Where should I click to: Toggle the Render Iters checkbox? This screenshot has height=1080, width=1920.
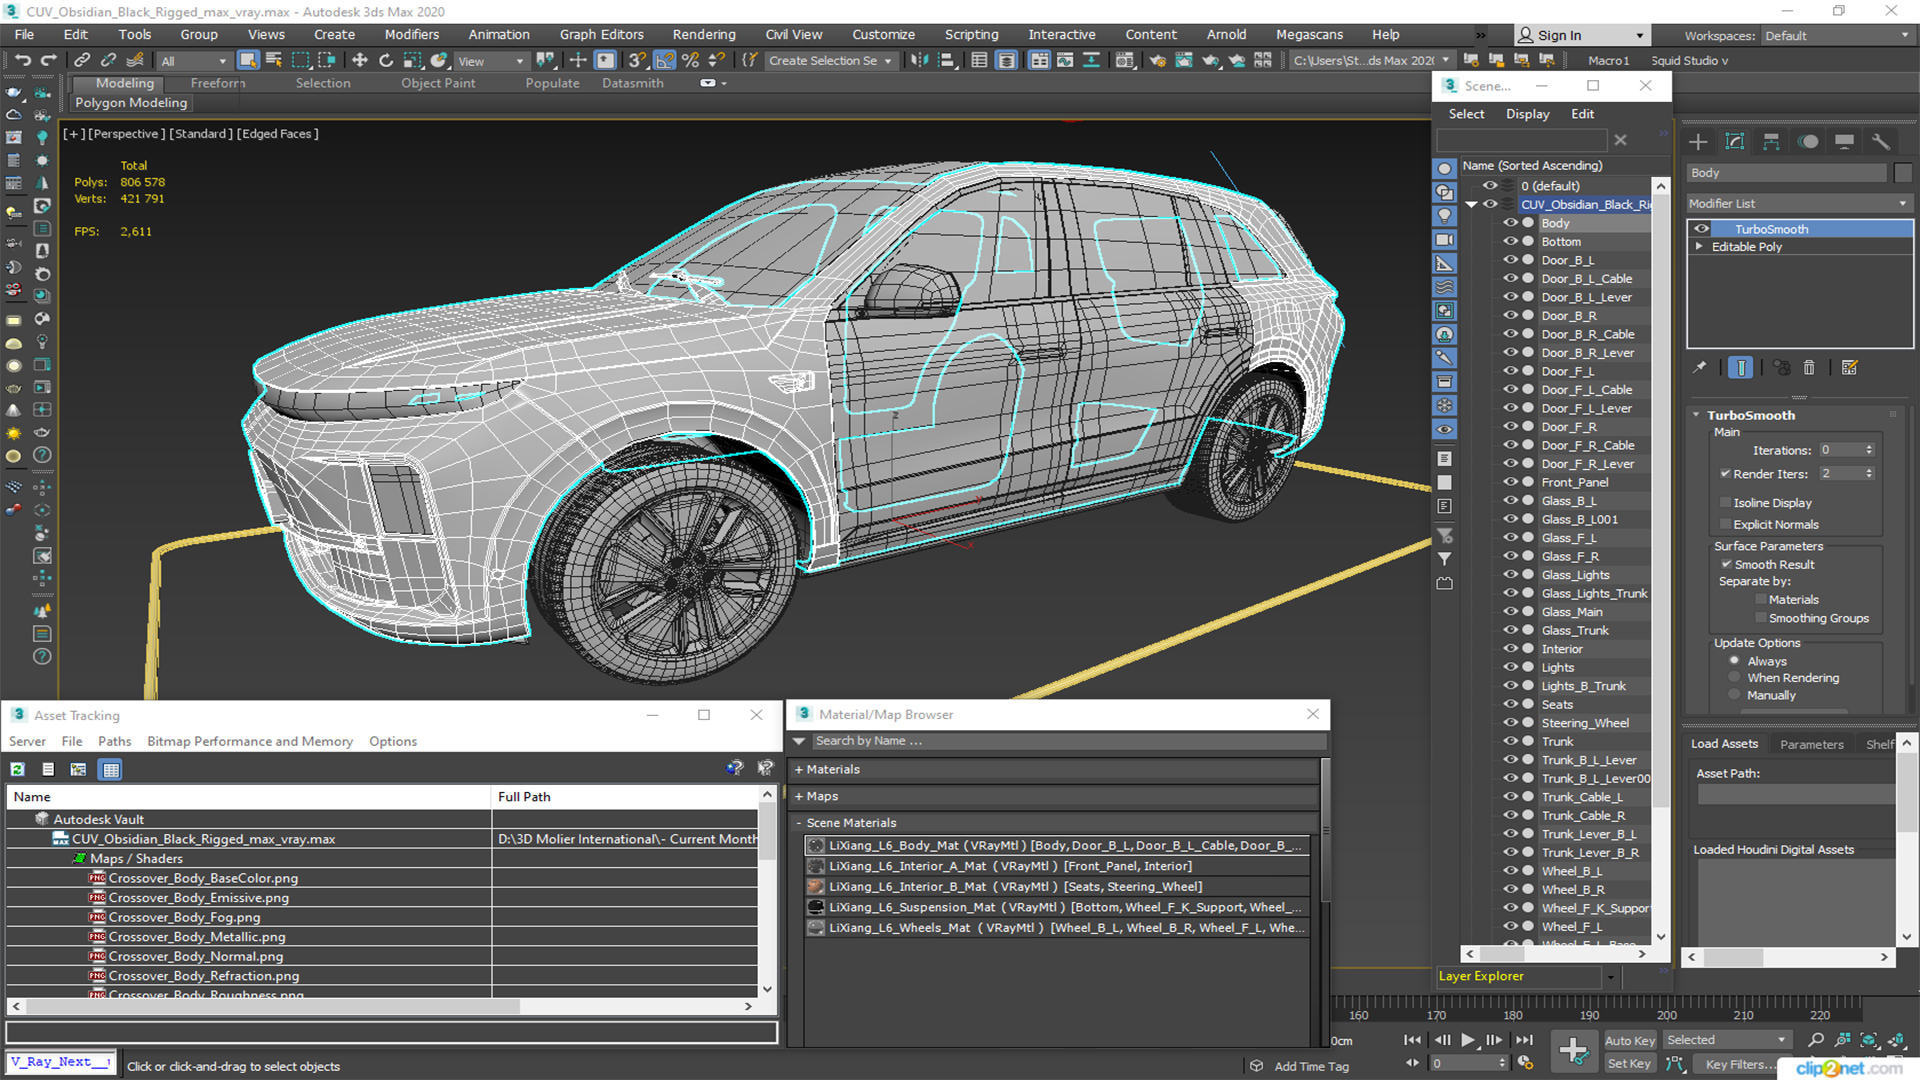coord(1725,473)
